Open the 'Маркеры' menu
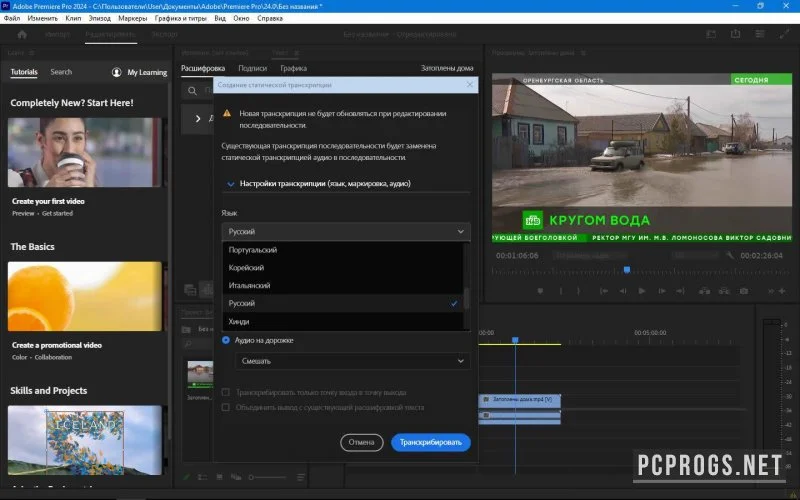 click(x=133, y=18)
